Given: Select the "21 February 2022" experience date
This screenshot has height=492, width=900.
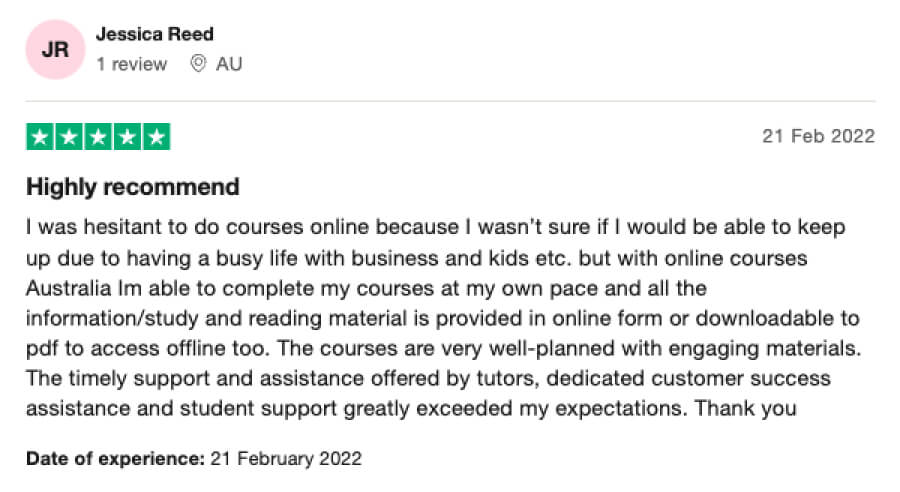Looking at the screenshot, I should point(285,459).
